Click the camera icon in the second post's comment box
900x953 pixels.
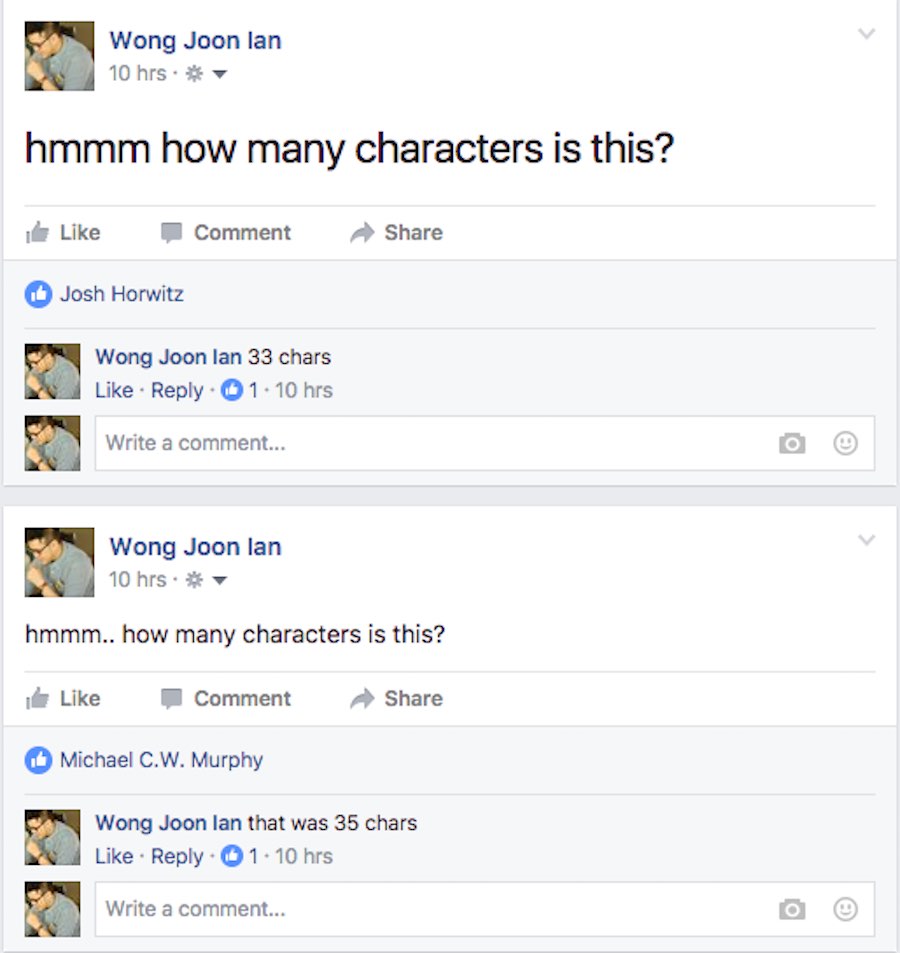(x=792, y=909)
